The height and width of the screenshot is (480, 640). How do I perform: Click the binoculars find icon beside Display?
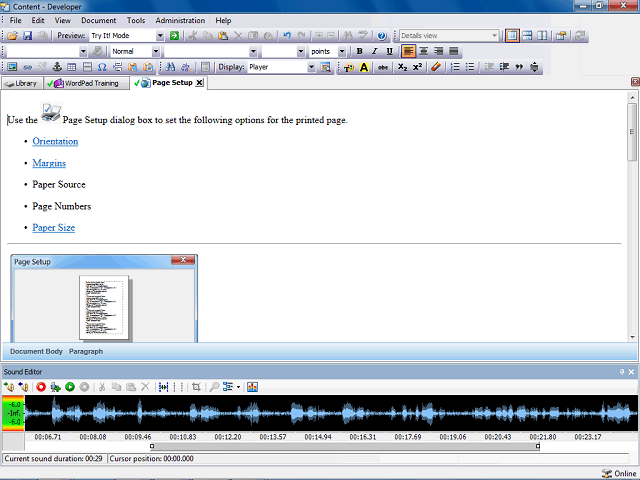pos(170,67)
